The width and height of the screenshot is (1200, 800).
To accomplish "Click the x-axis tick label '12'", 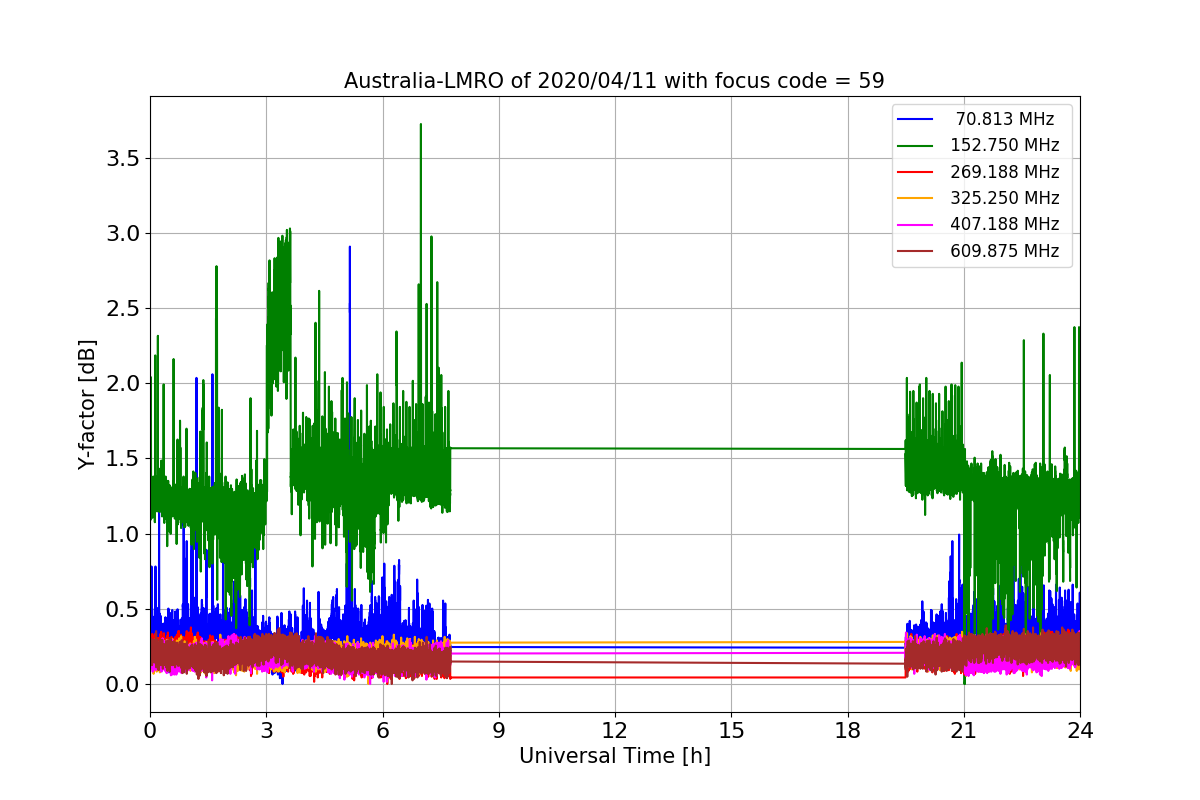I will (x=615, y=731).
